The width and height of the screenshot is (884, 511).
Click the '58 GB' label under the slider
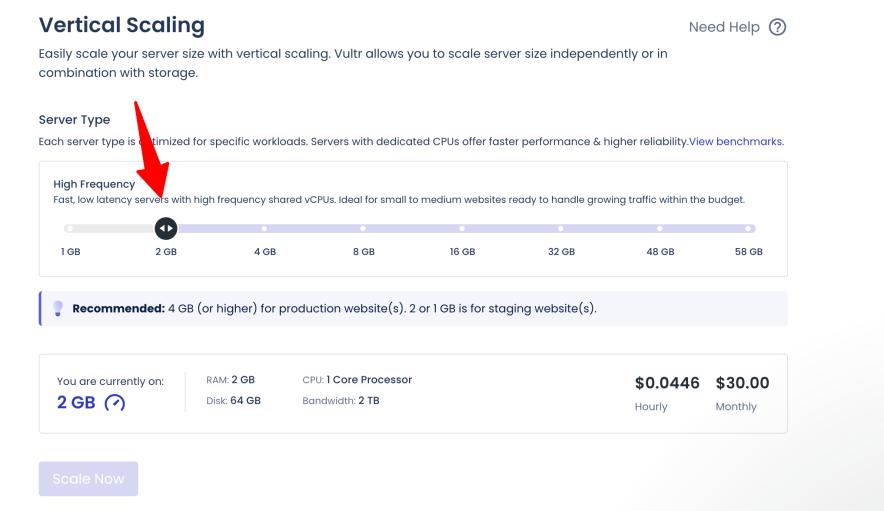[x=749, y=252]
